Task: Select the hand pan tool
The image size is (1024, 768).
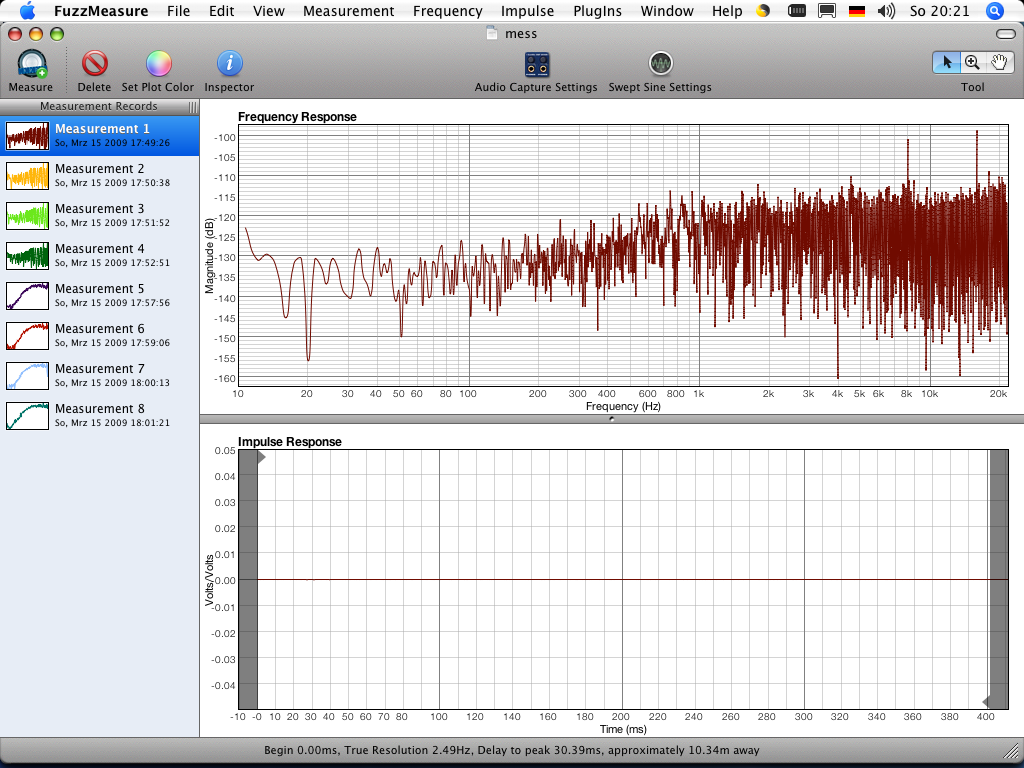Action: (999, 63)
